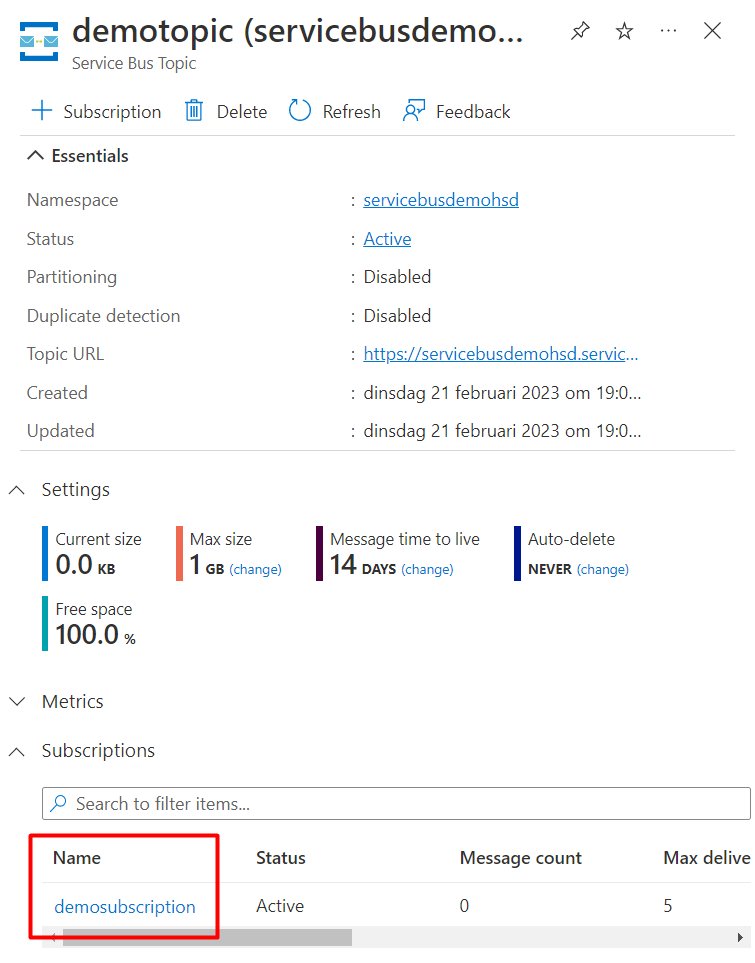
Task: Mark demotopic as favorite with star icon
Action: [624, 31]
